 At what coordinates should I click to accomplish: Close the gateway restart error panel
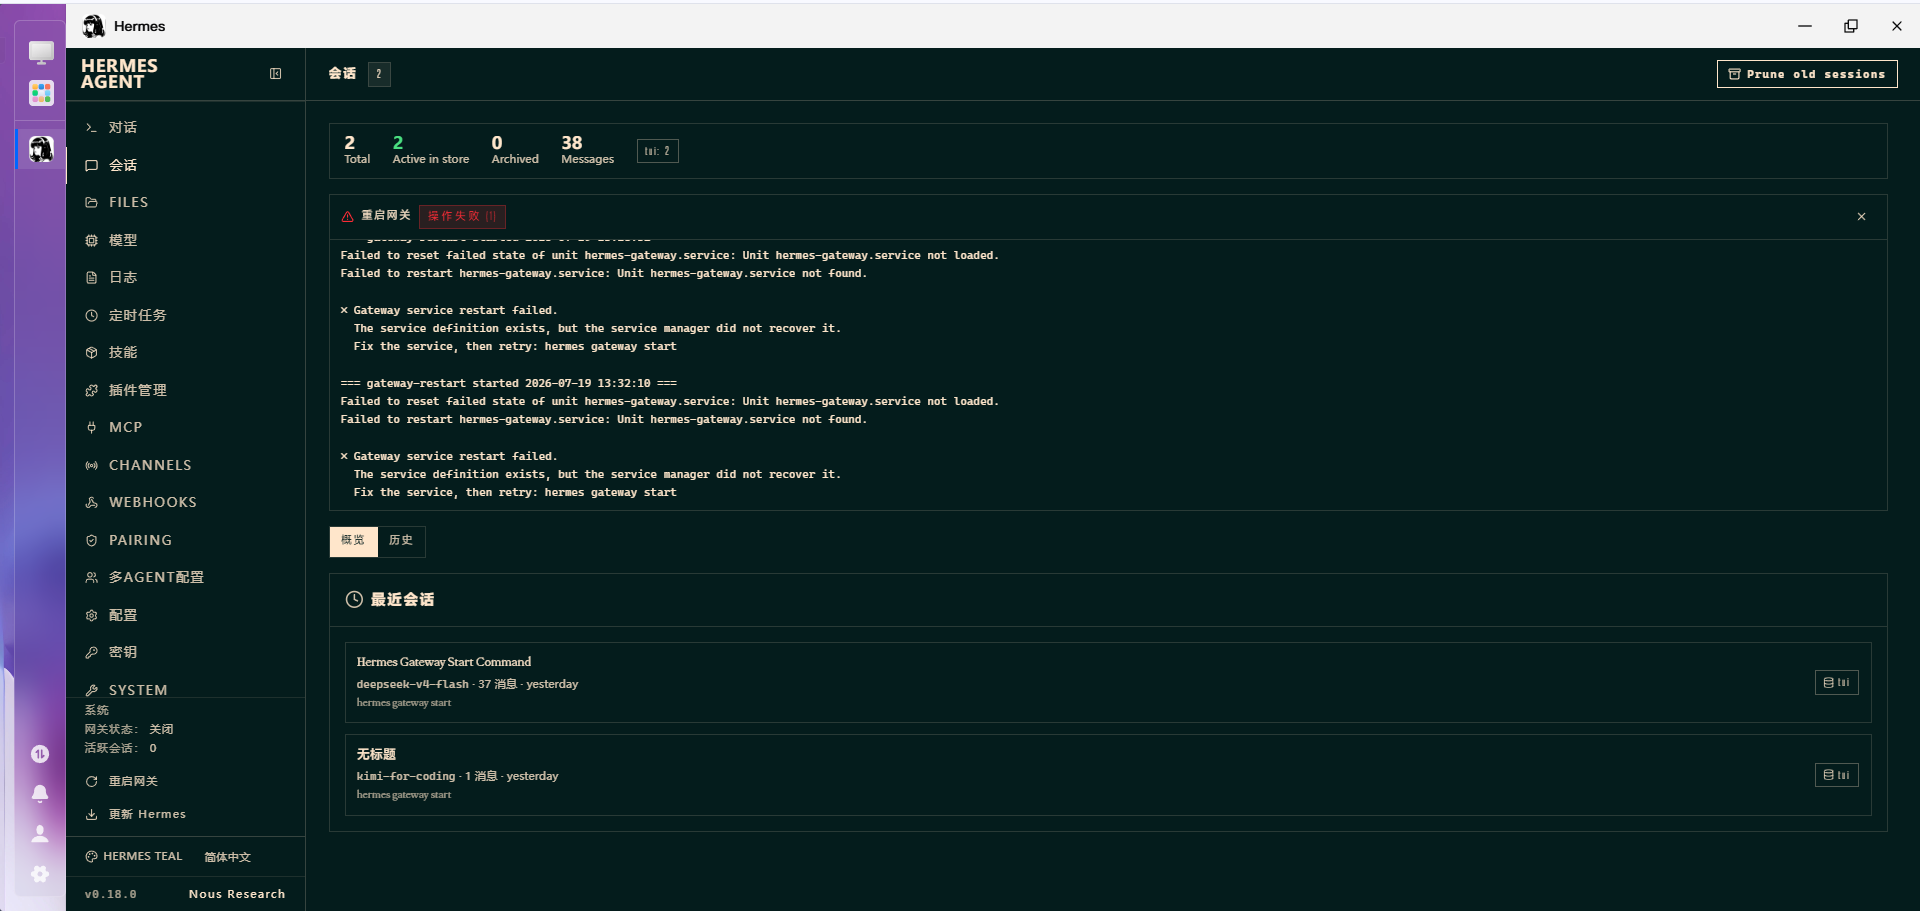1861,217
